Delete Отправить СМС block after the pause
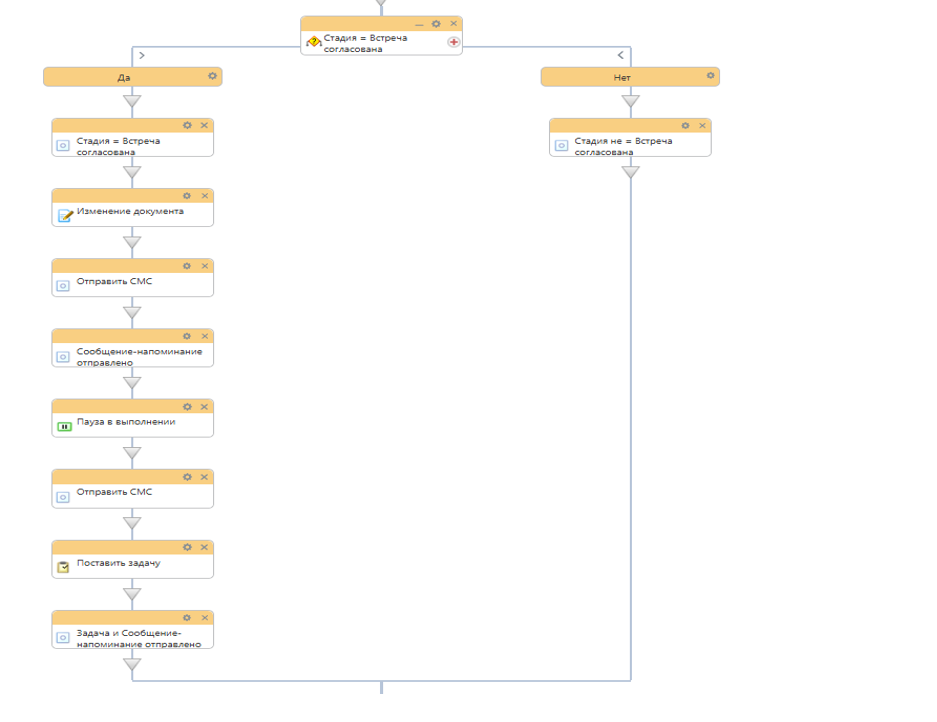The width and height of the screenshot is (937, 722). 204,477
